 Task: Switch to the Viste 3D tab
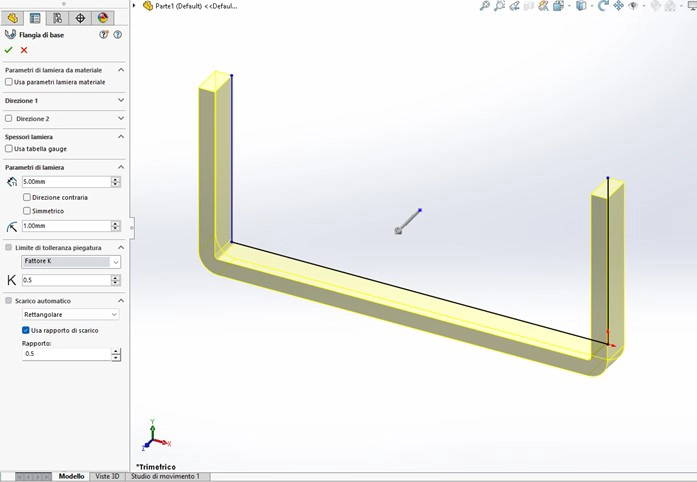pyautogui.click(x=107, y=476)
